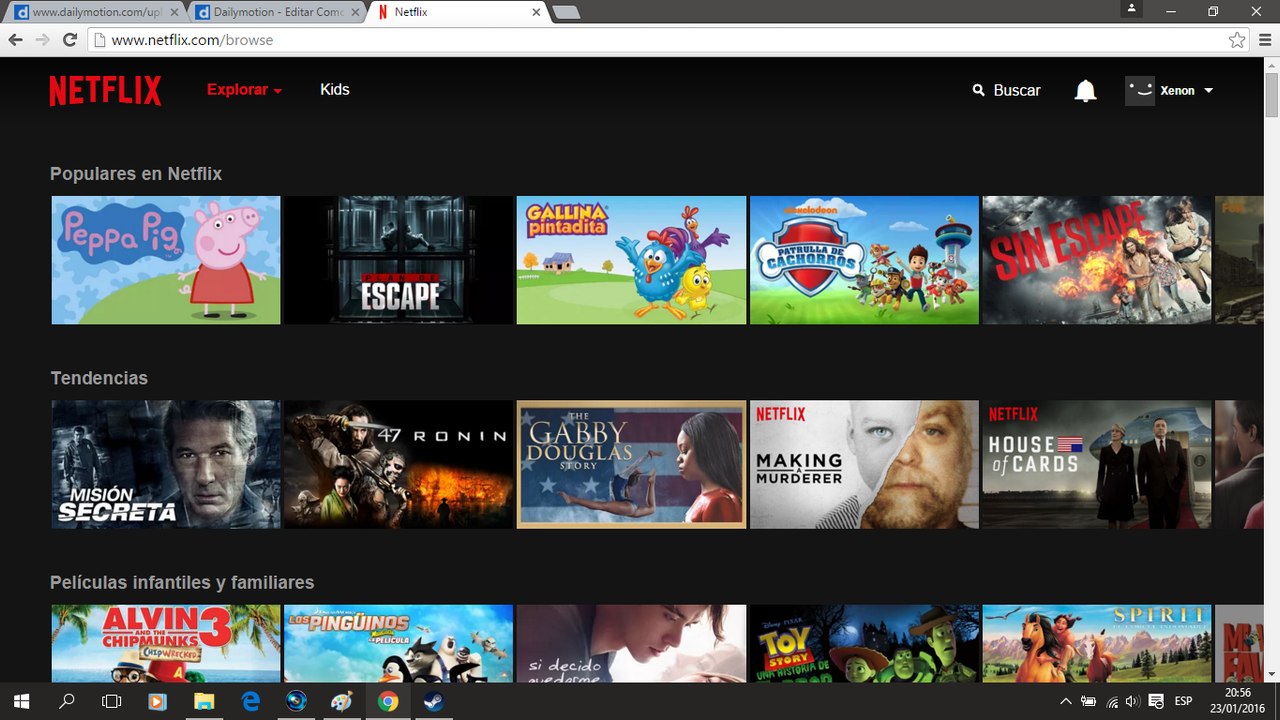Open the camera lens app on taskbar

tap(296, 701)
